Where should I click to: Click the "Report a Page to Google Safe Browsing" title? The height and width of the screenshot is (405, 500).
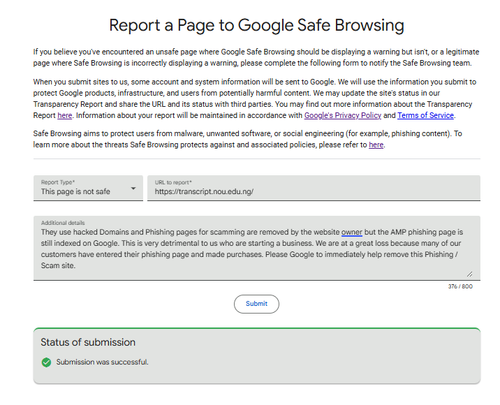[x=257, y=25]
